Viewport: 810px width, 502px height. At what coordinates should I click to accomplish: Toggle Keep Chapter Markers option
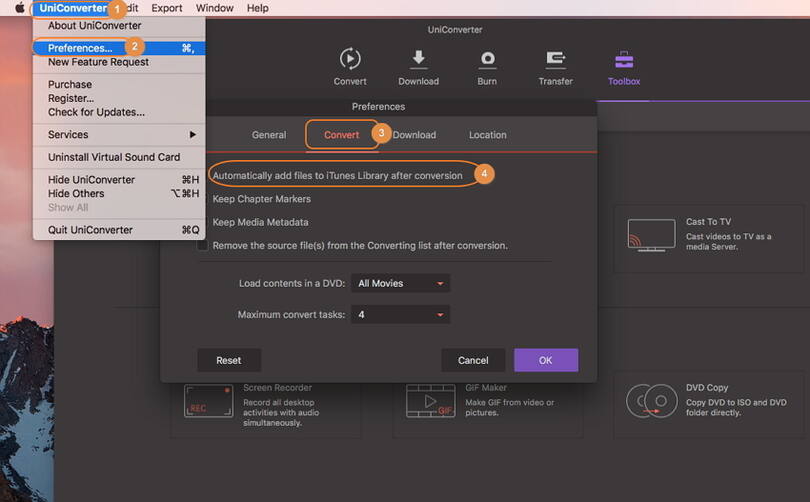pos(261,199)
